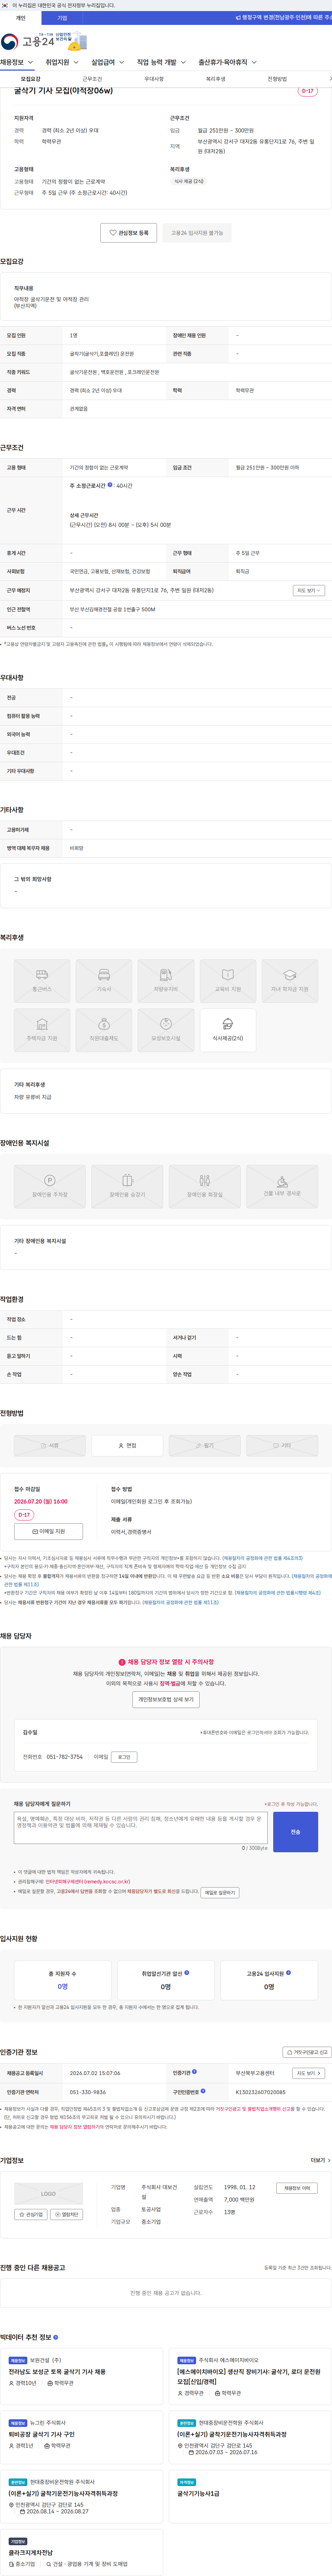
Task: Click the 고용24 logo
Action: (28, 41)
